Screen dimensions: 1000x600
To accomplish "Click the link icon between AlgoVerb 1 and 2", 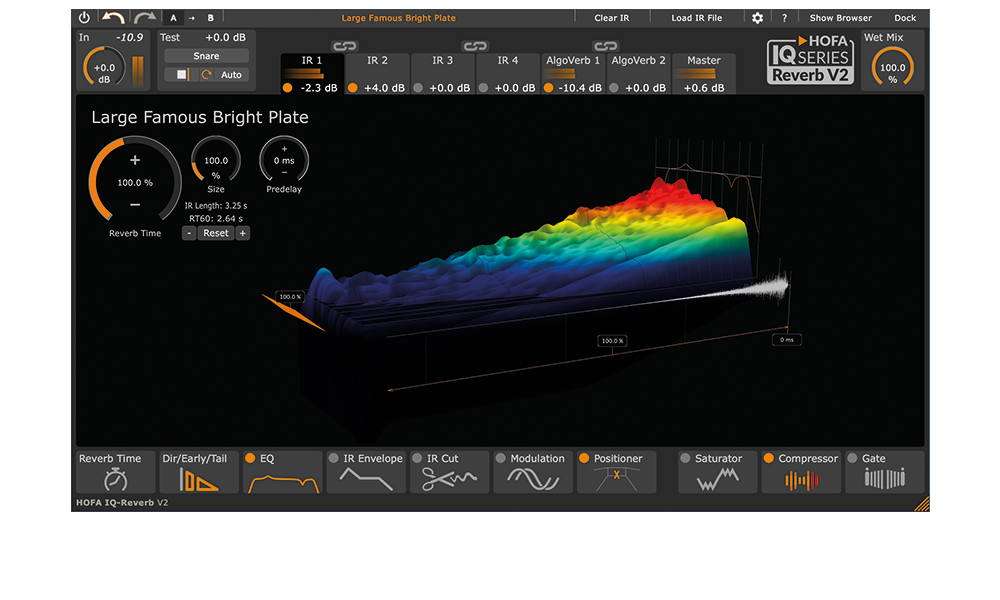I will pos(605,46).
